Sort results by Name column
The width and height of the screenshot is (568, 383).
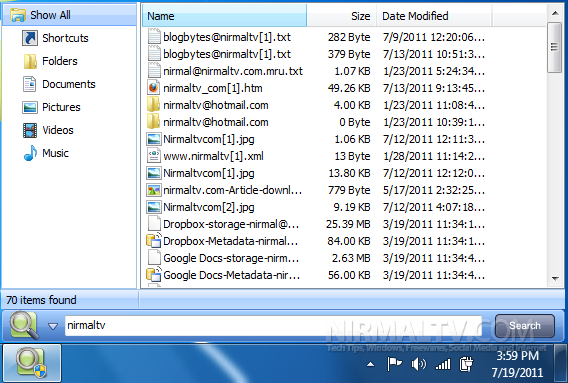pos(225,16)
